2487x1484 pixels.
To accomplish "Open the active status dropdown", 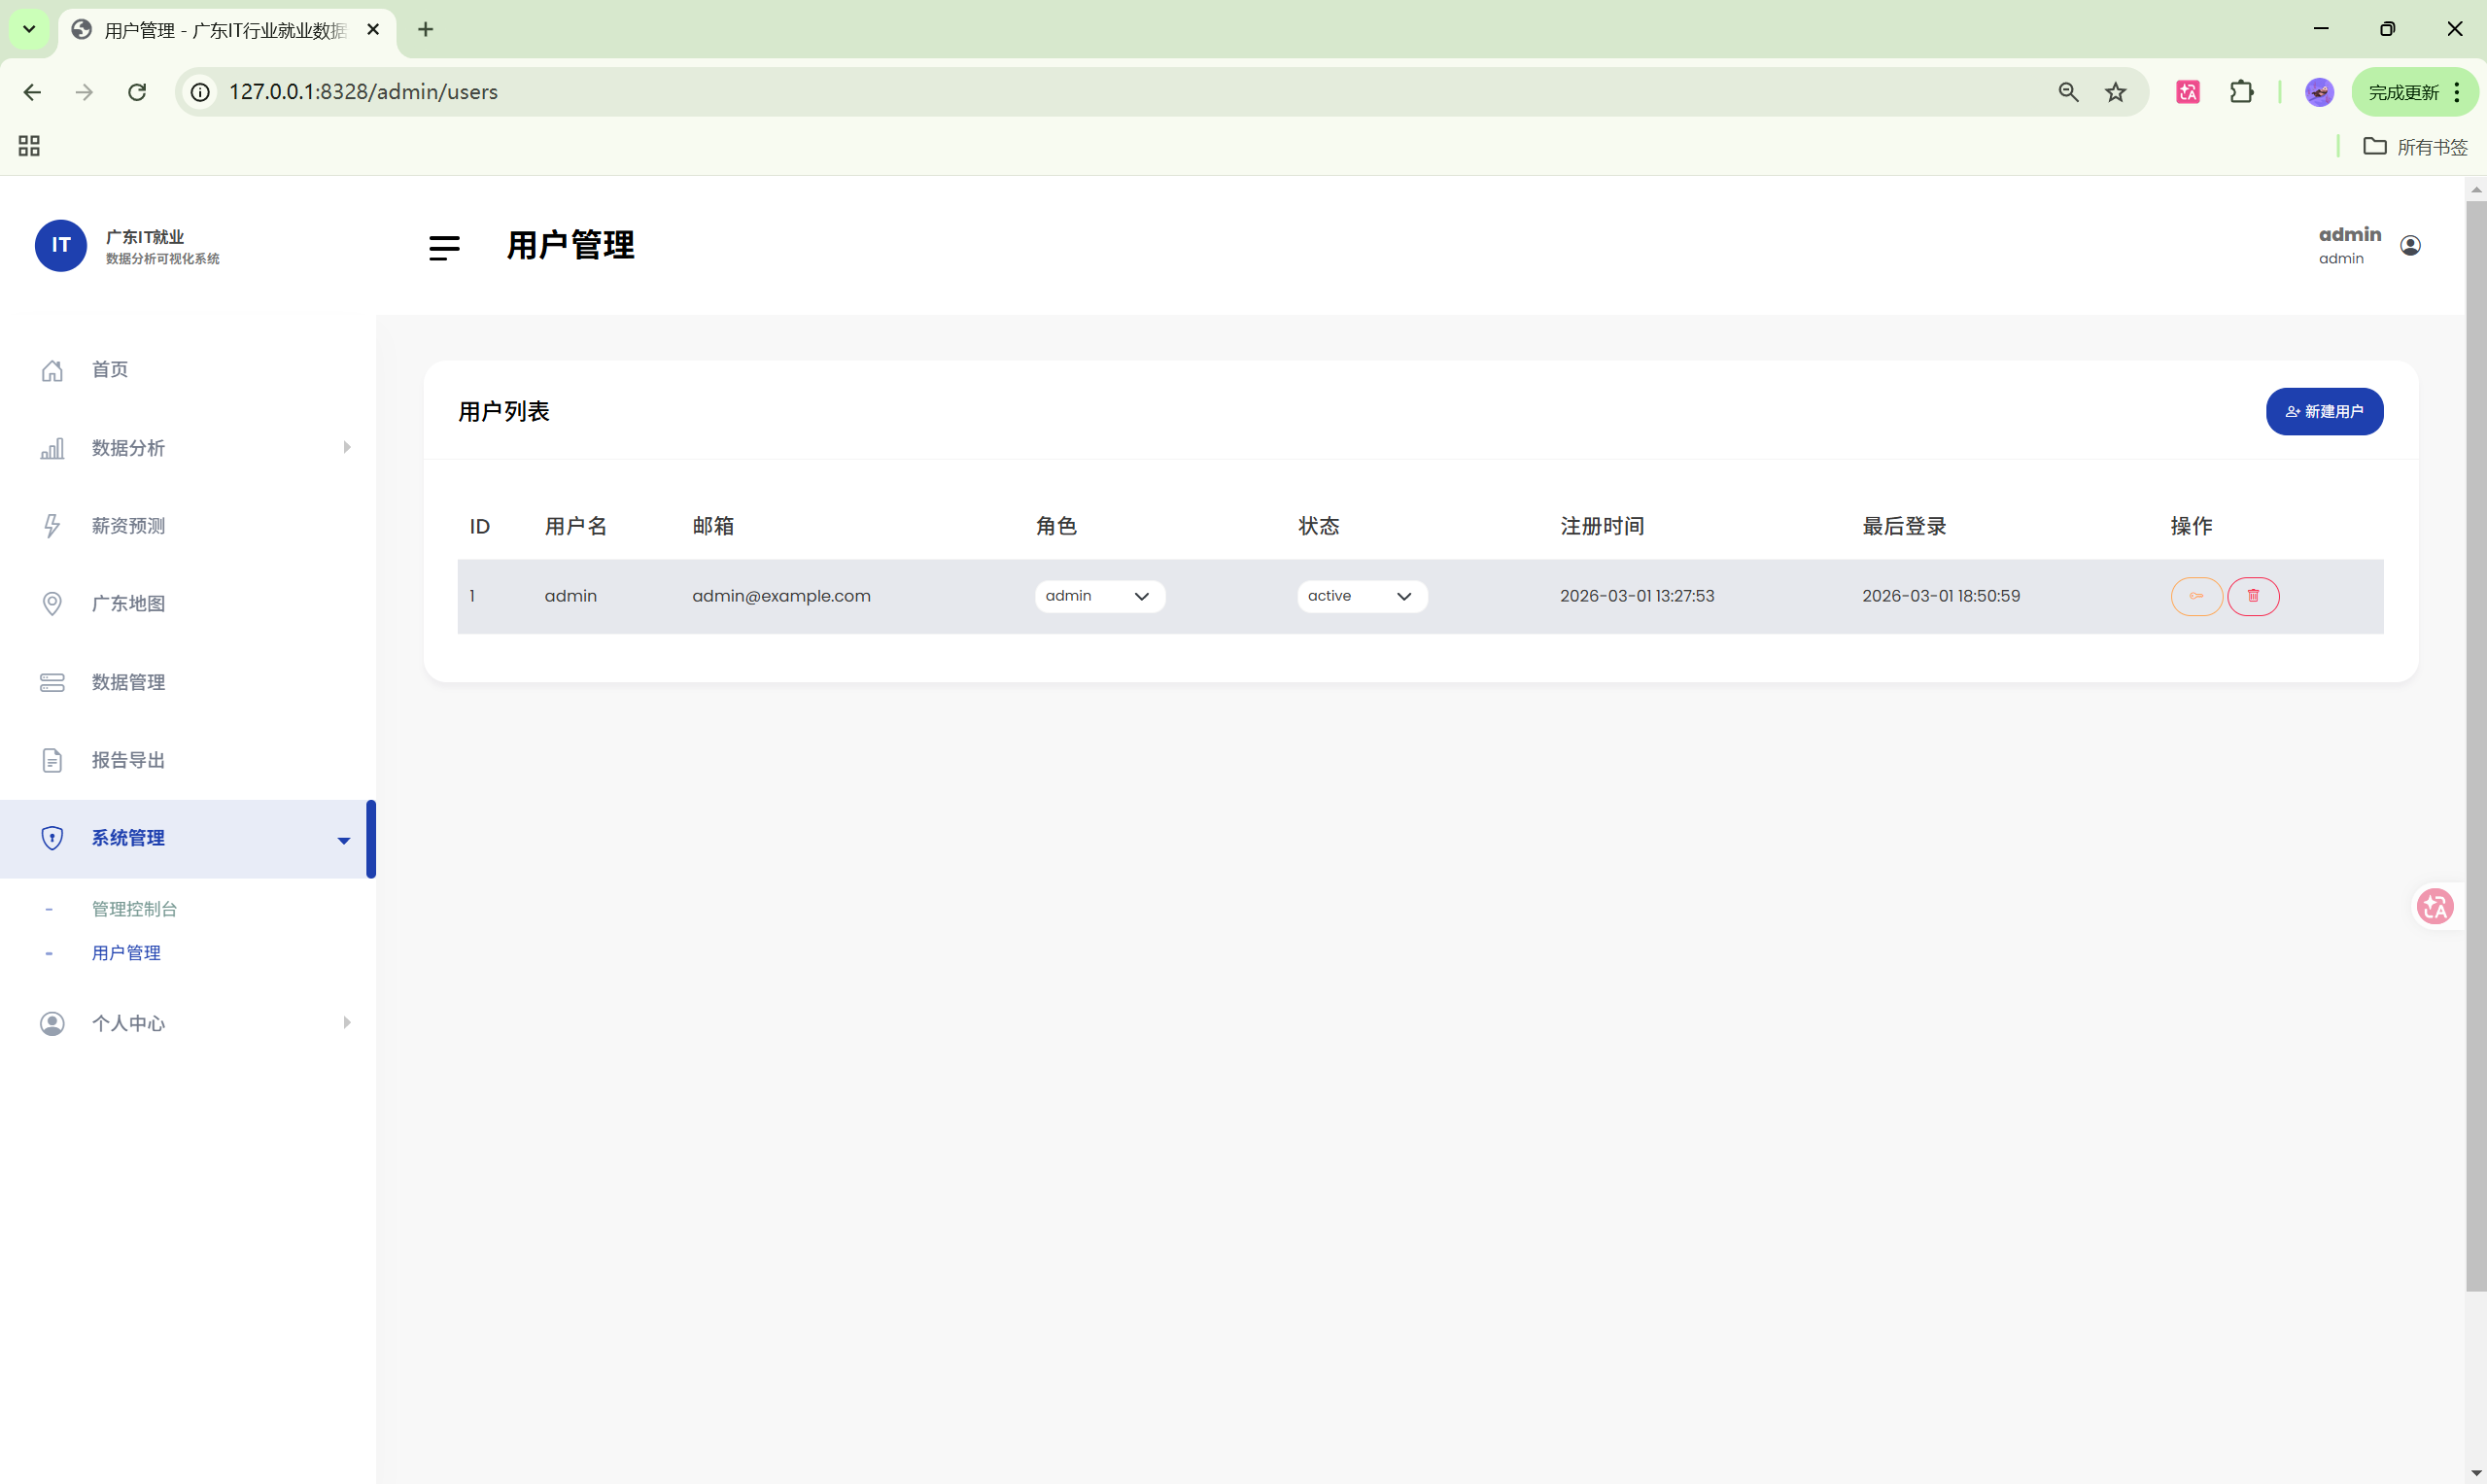I will coord(1361,596).
